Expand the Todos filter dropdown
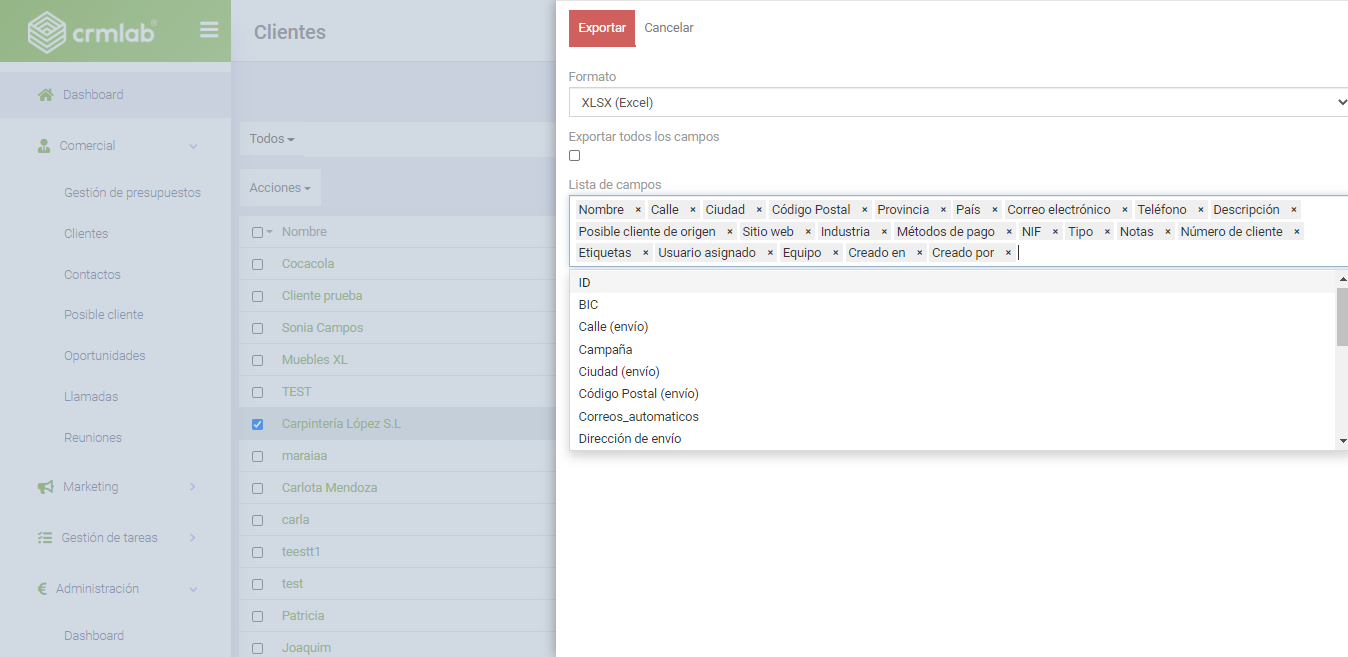1348x657 pixels. (272, 139)
